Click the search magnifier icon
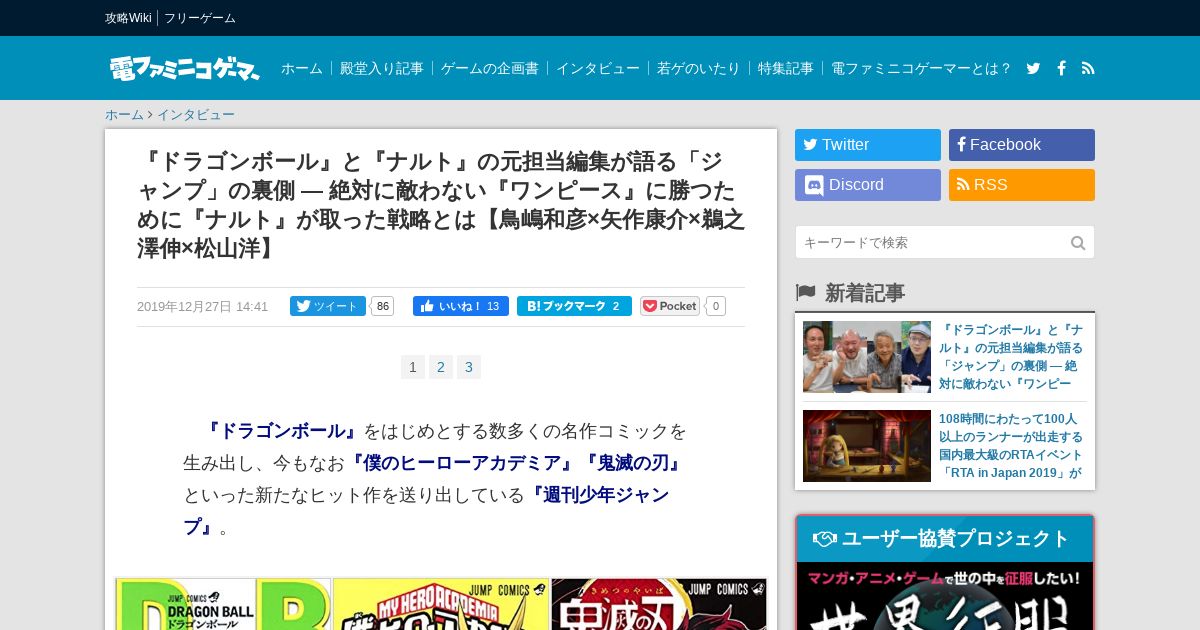Image resolution: width=1200 pixels, height=630 pixels. point(1078,243)
